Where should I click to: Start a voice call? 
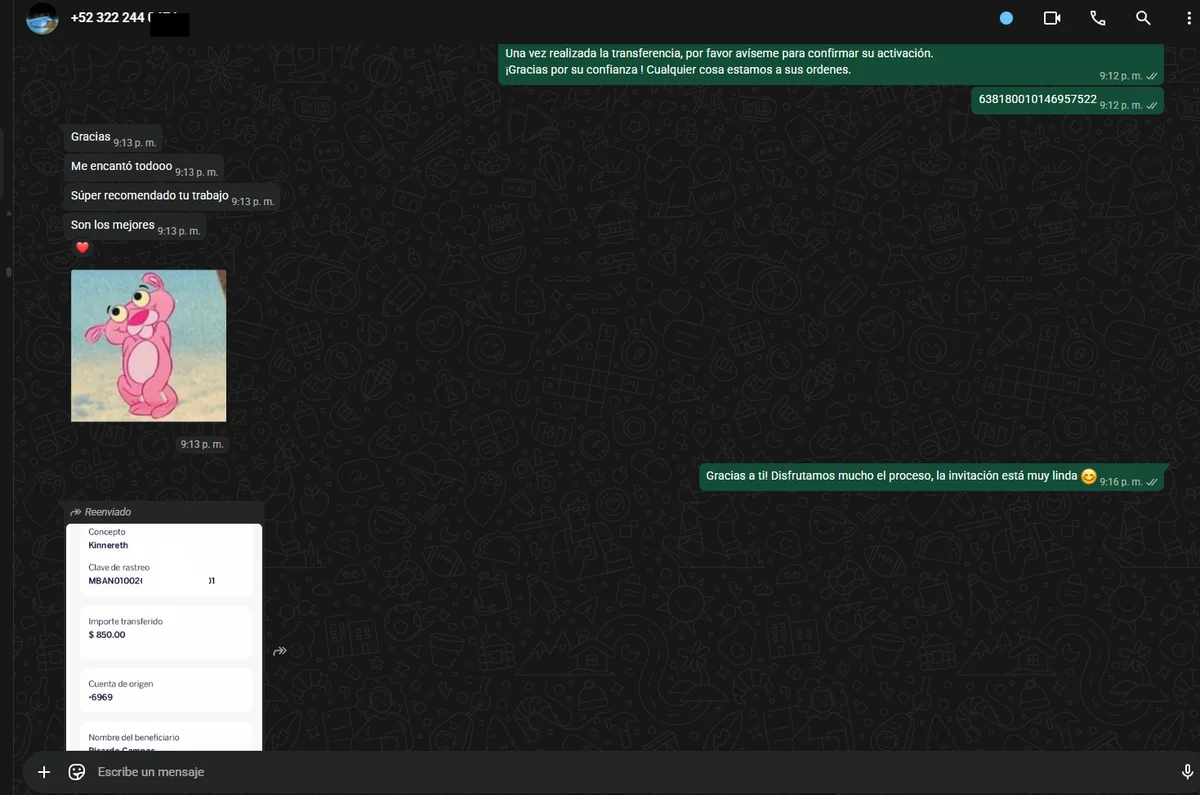(x=1097, y=18)
